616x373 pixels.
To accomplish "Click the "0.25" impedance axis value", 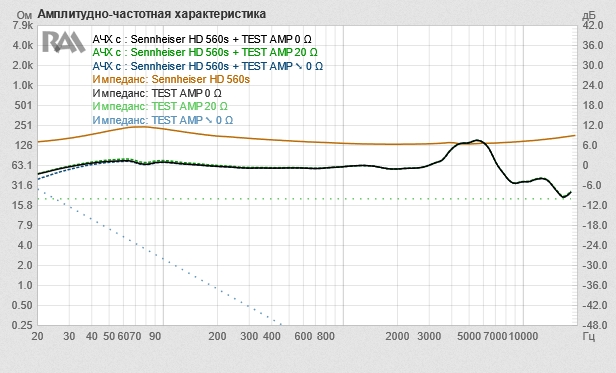I will 23,325.
